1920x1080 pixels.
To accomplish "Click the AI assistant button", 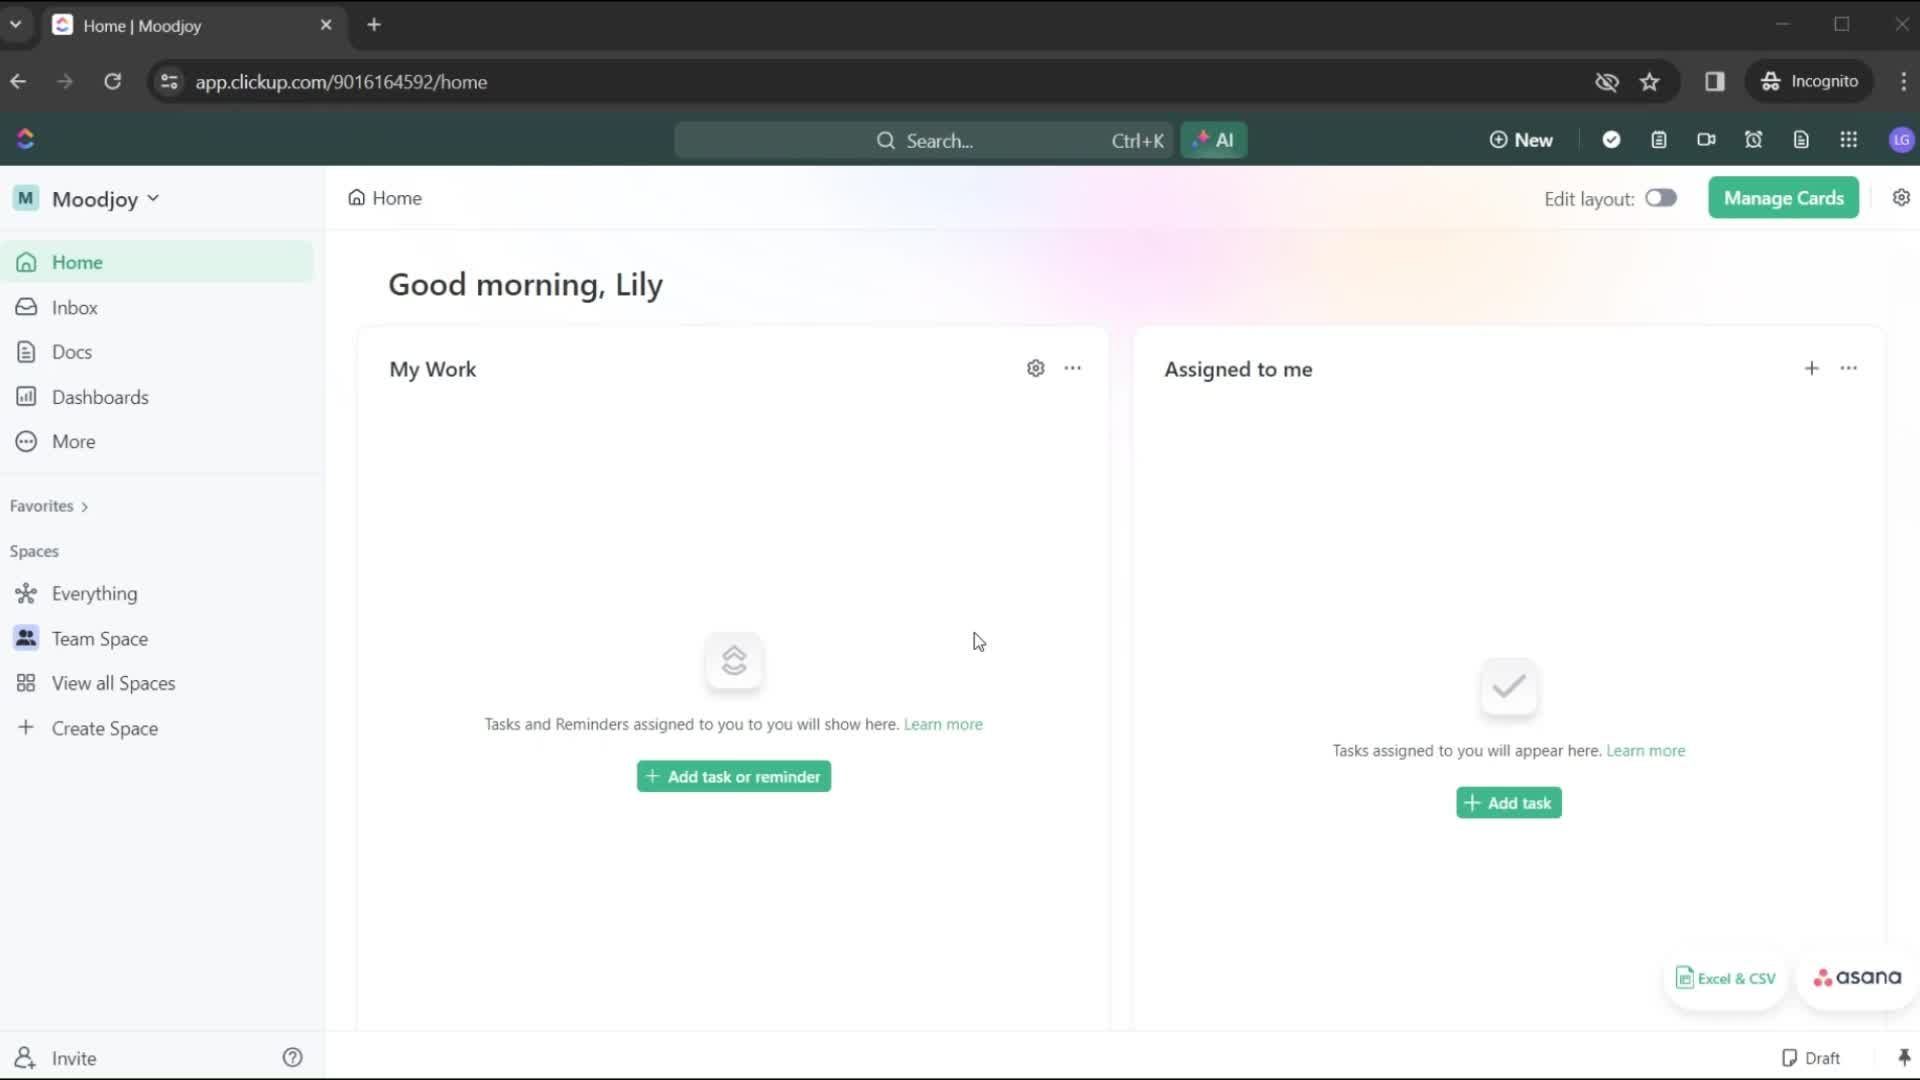I will [1215, 140].
